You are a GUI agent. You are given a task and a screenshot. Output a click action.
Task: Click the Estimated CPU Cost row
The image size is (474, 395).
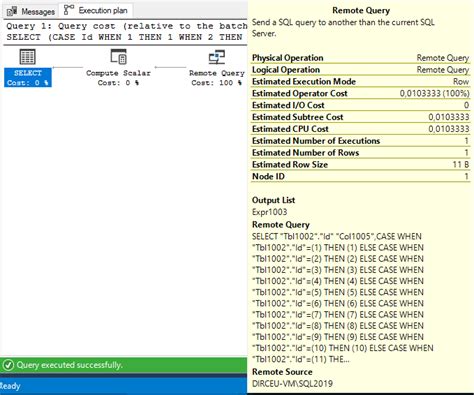361,129
